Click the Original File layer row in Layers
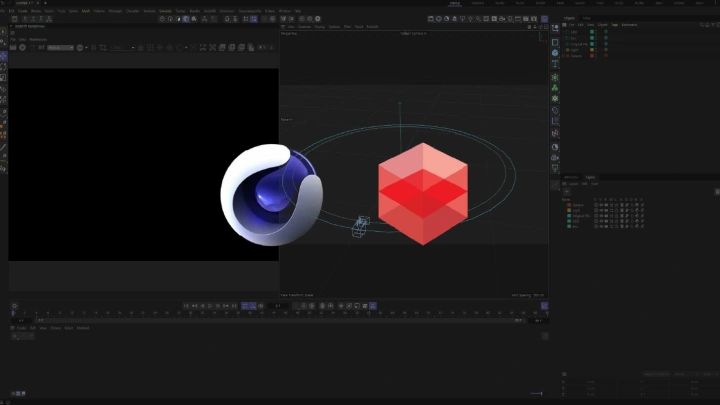This screenshot has width=720, height=405. click(577, 214)
